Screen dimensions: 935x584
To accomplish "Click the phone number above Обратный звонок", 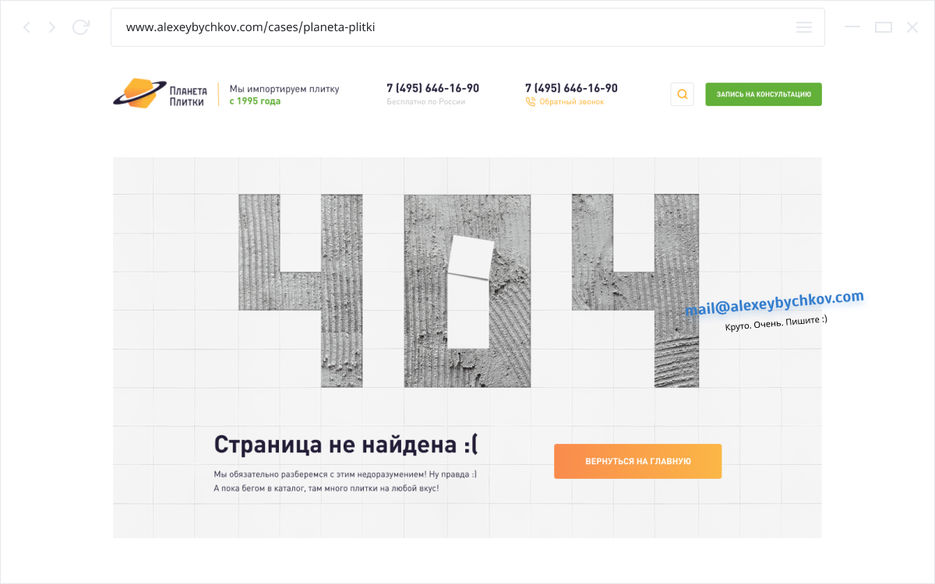I will point(571,88).
